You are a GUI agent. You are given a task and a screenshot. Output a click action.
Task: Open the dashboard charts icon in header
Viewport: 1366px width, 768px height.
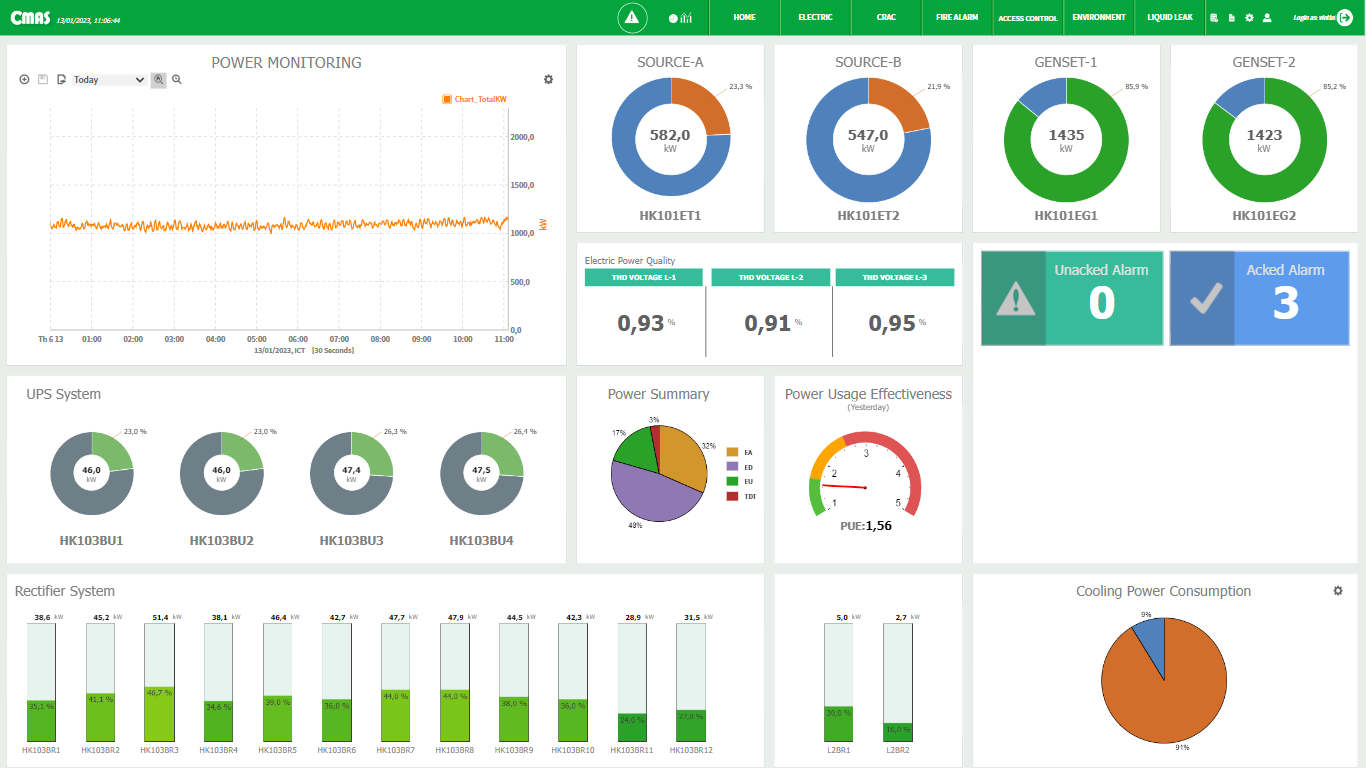pyautogui.click(x=680, y=18)
